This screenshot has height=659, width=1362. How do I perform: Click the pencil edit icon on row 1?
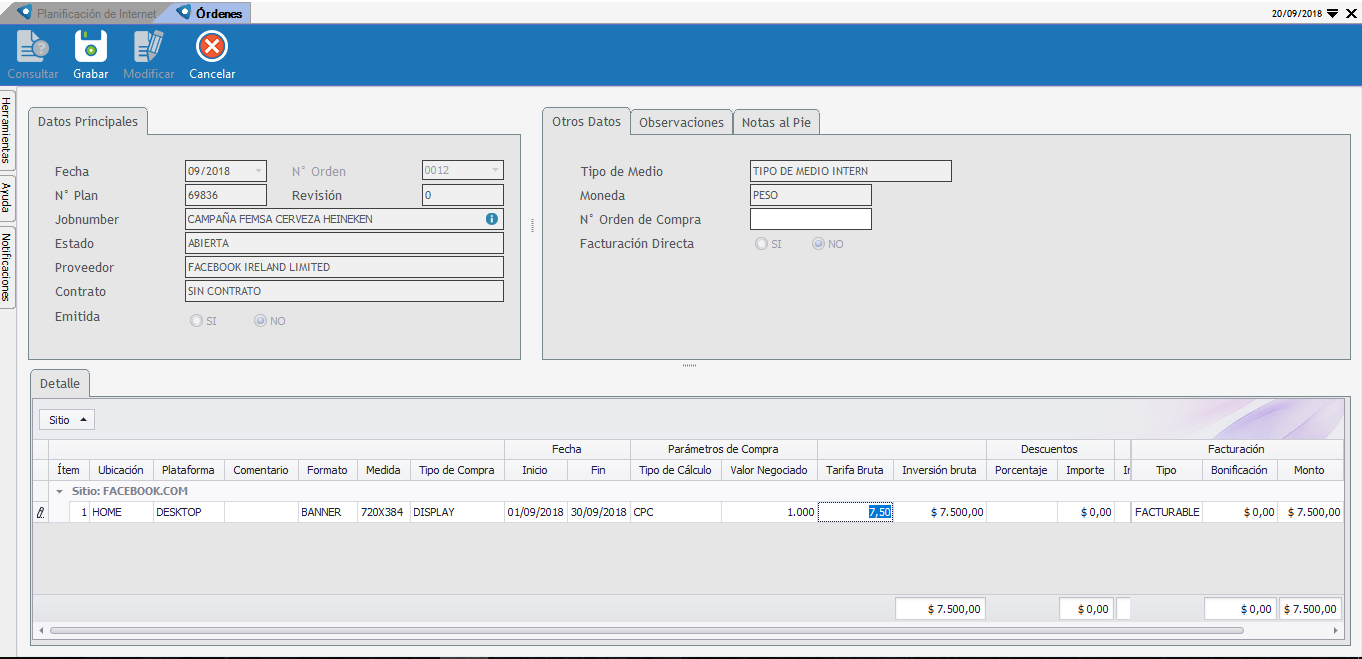click(x=41, y=512)
